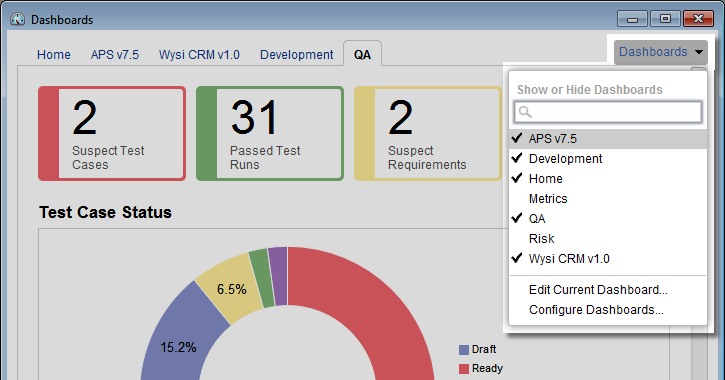Click the Dashboards dropdown arrow
This screenshot has height=380, width=725.
tap(699, 52)
